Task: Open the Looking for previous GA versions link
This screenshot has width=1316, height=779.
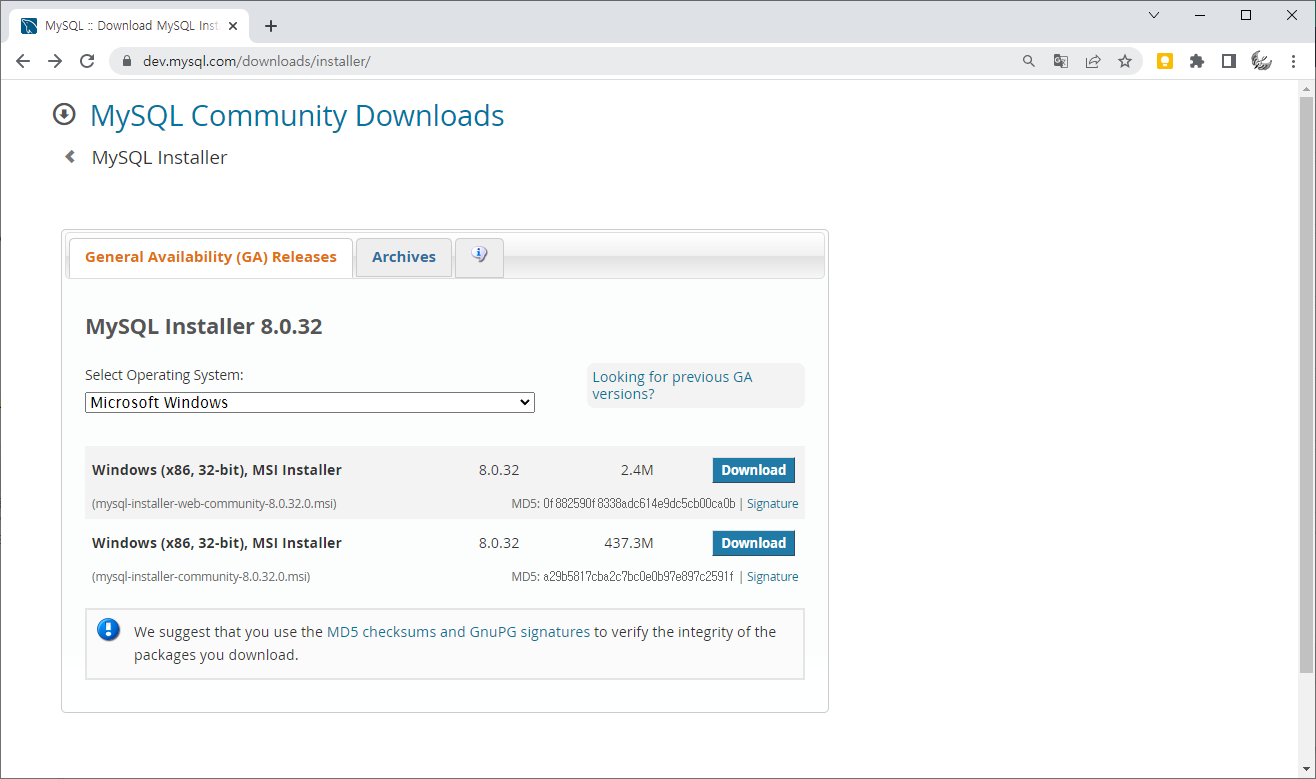Action: [672, 385]
